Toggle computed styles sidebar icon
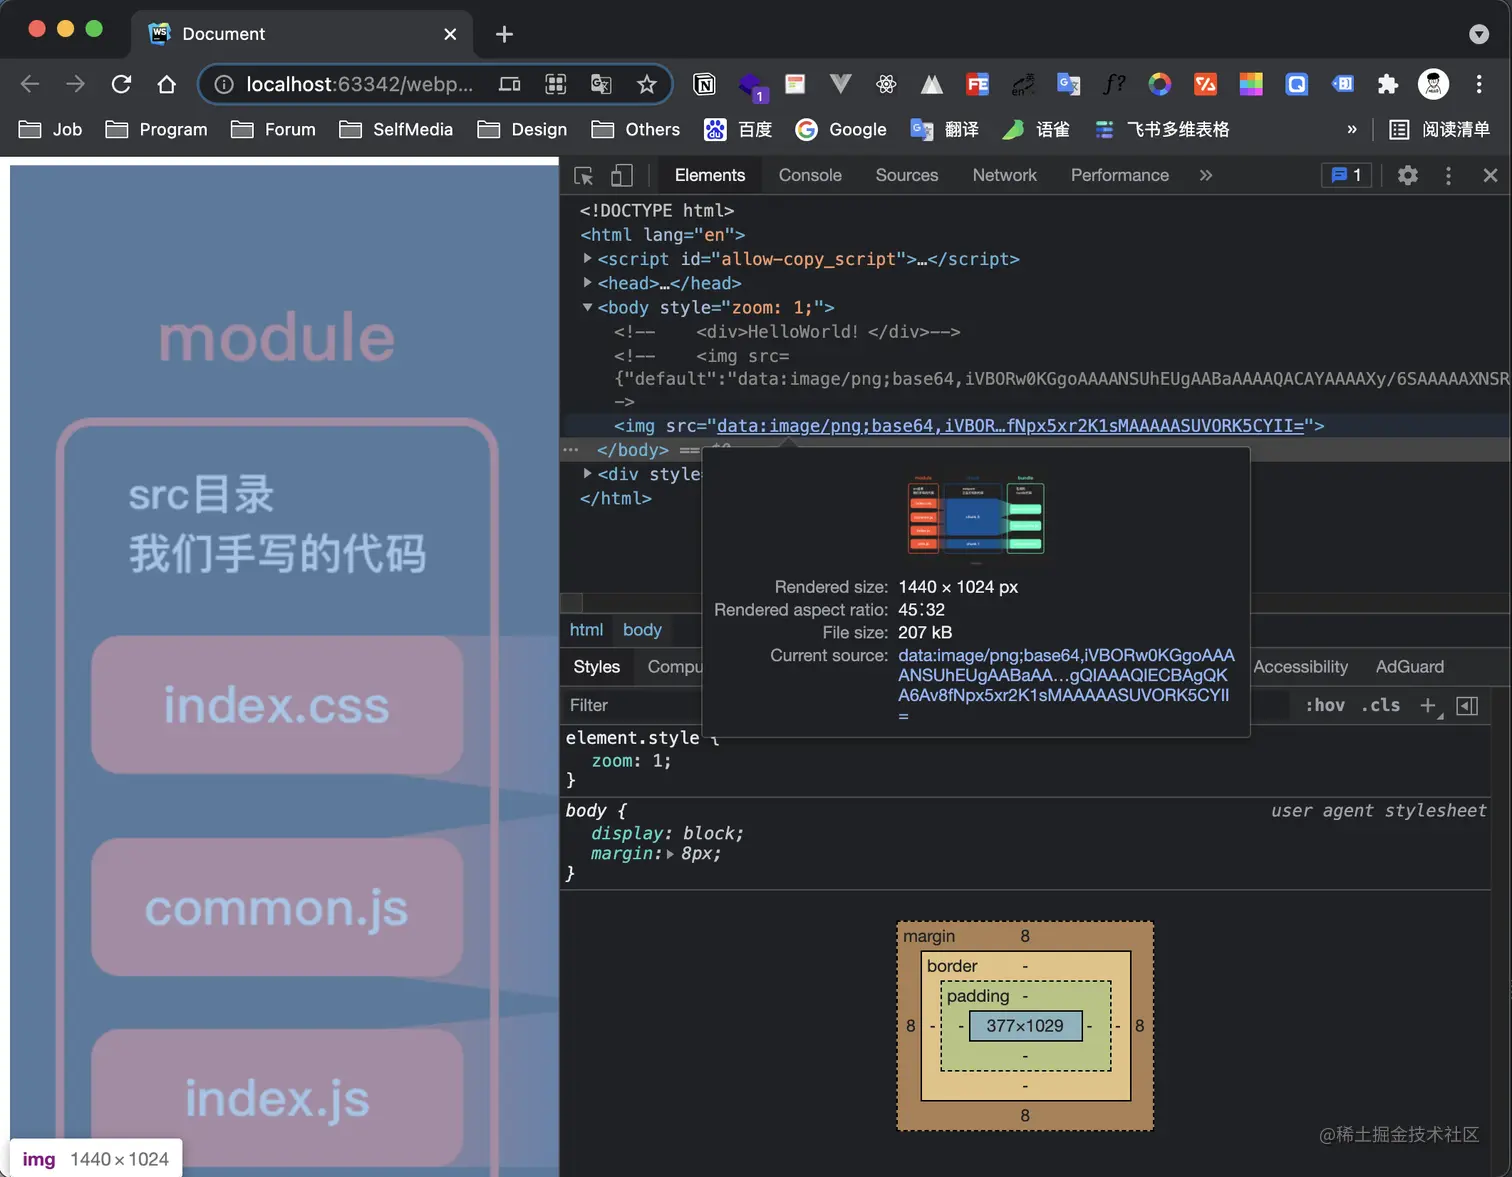Image resolution: width=1512 pixels, height=1177 pixels. pos(1467,706)
